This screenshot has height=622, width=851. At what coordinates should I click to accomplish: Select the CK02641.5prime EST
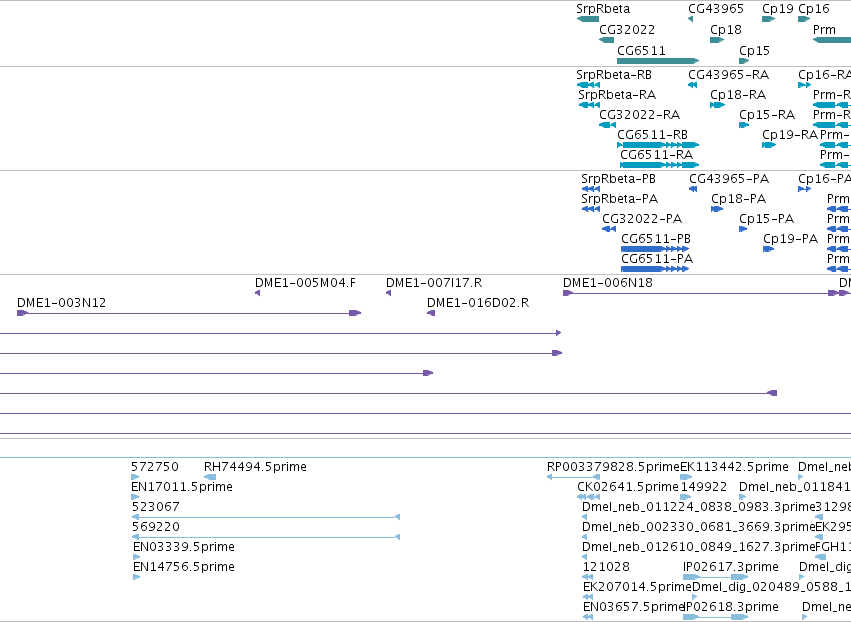coord(589,497)
